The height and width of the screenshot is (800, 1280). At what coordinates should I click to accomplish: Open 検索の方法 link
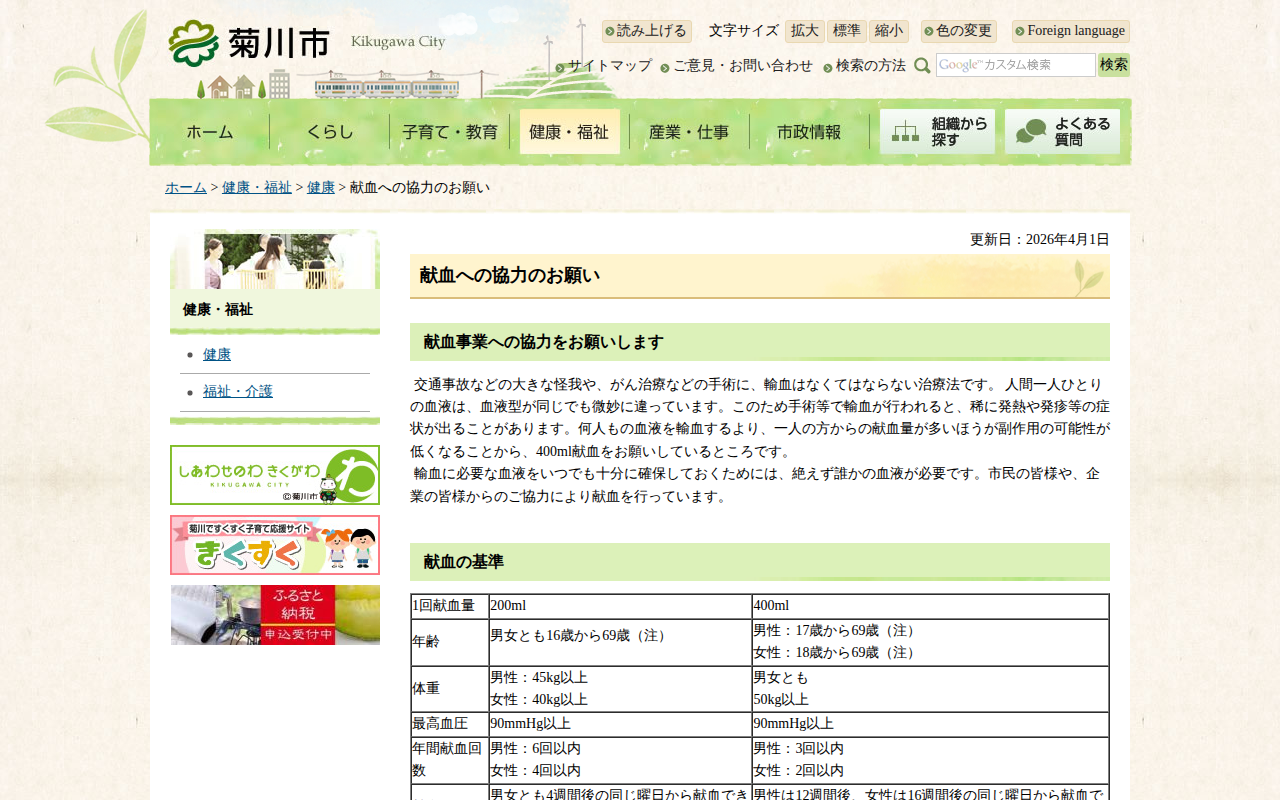pyautogui.click(x=871, y=66)
